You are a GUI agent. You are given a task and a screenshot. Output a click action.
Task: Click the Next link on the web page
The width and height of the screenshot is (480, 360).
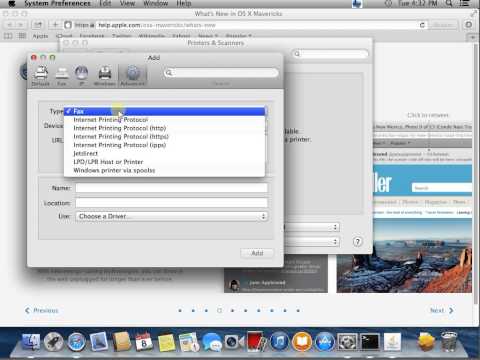point(442,311)
